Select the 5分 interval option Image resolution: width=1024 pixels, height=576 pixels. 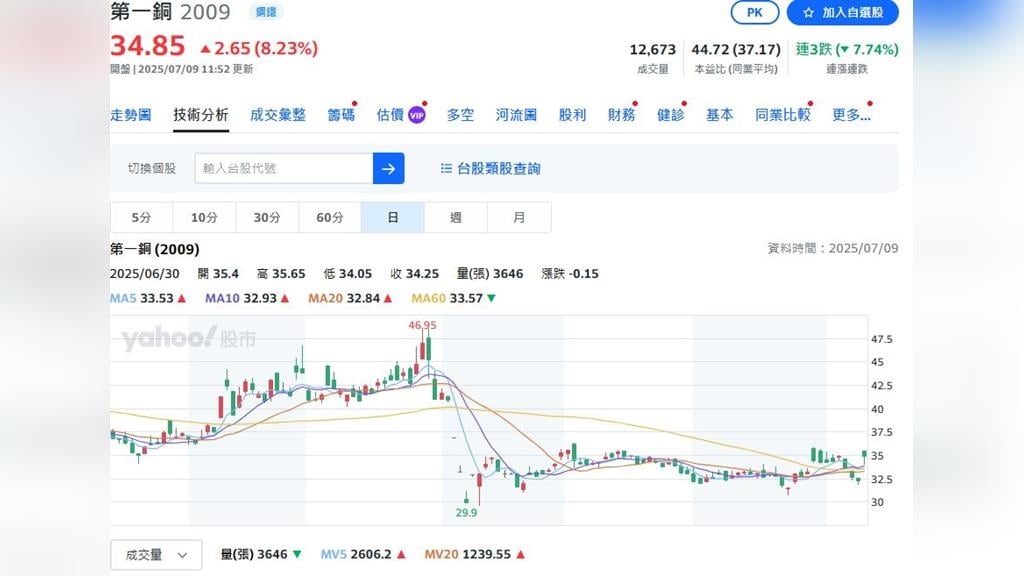(x=141, y=217)
